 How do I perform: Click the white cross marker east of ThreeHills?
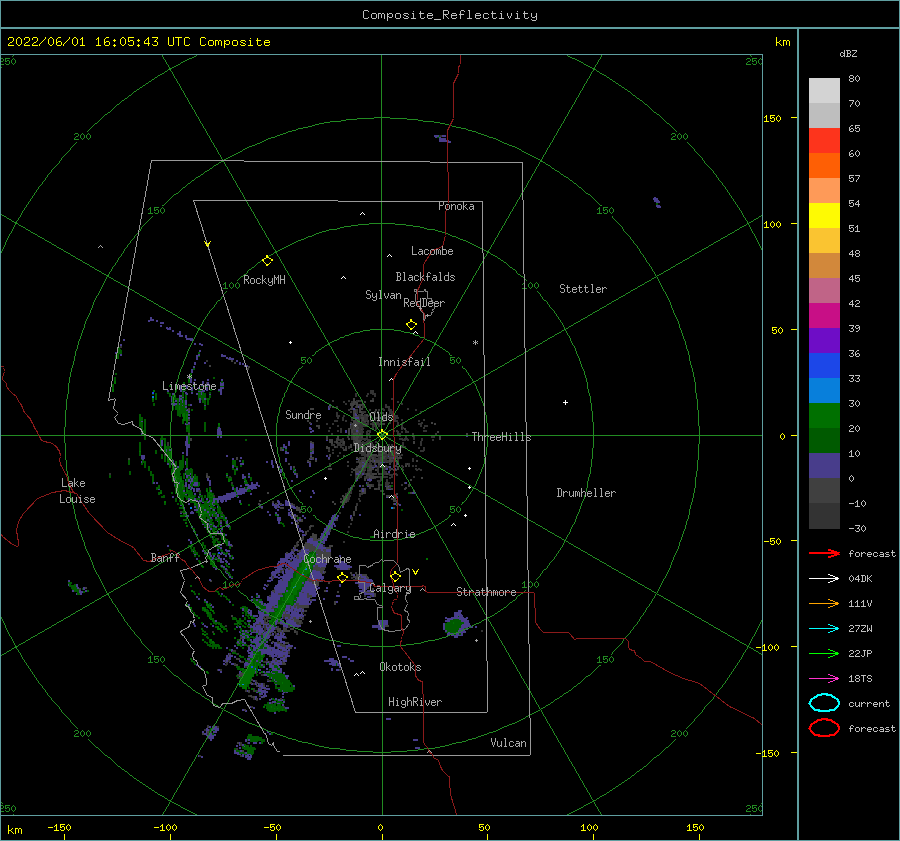pos(565,402)
